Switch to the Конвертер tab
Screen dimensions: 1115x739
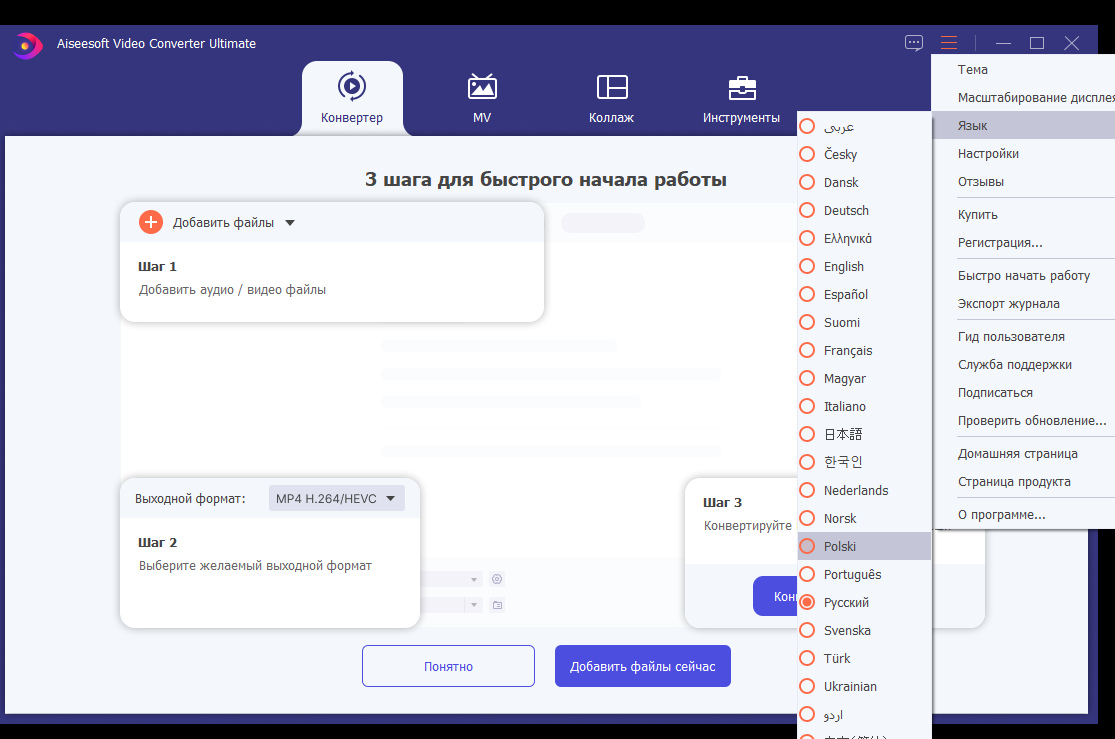(x=352, y=98)
